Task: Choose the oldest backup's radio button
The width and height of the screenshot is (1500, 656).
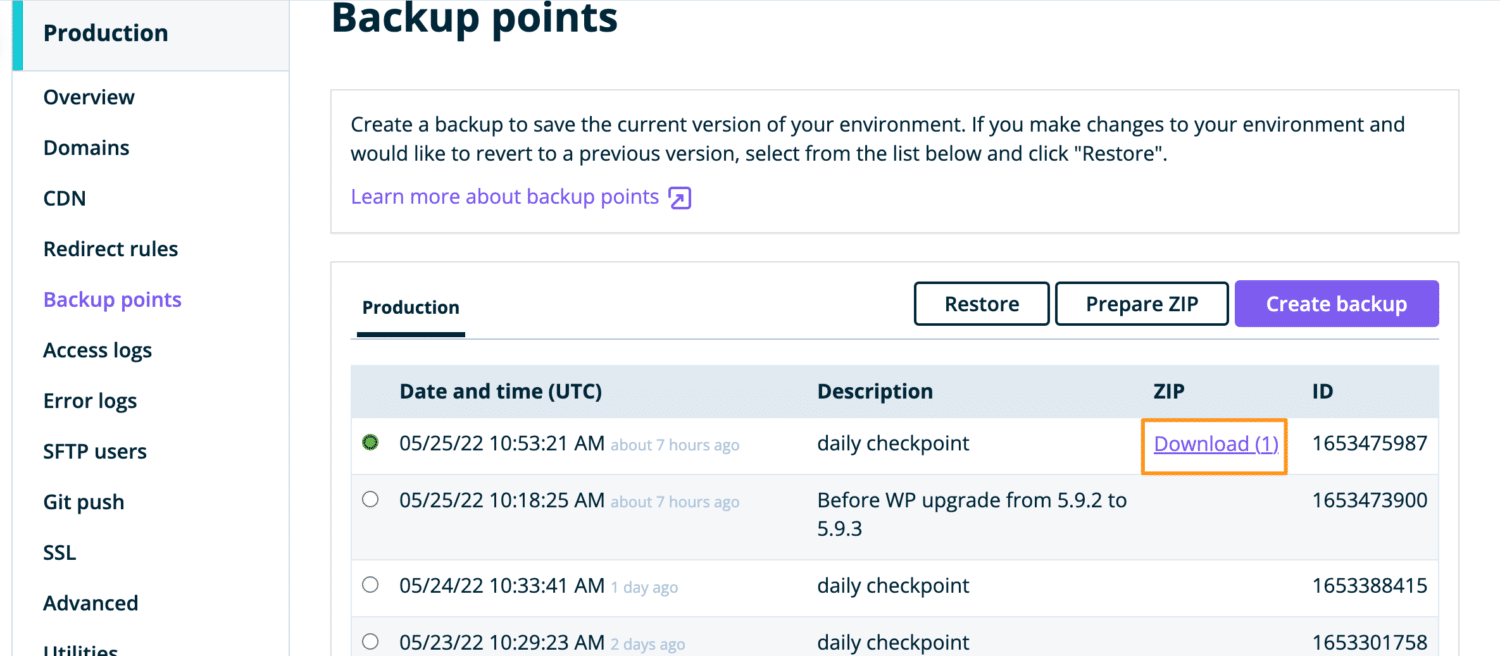Action: pyautogui.click(x=370, y=643)
